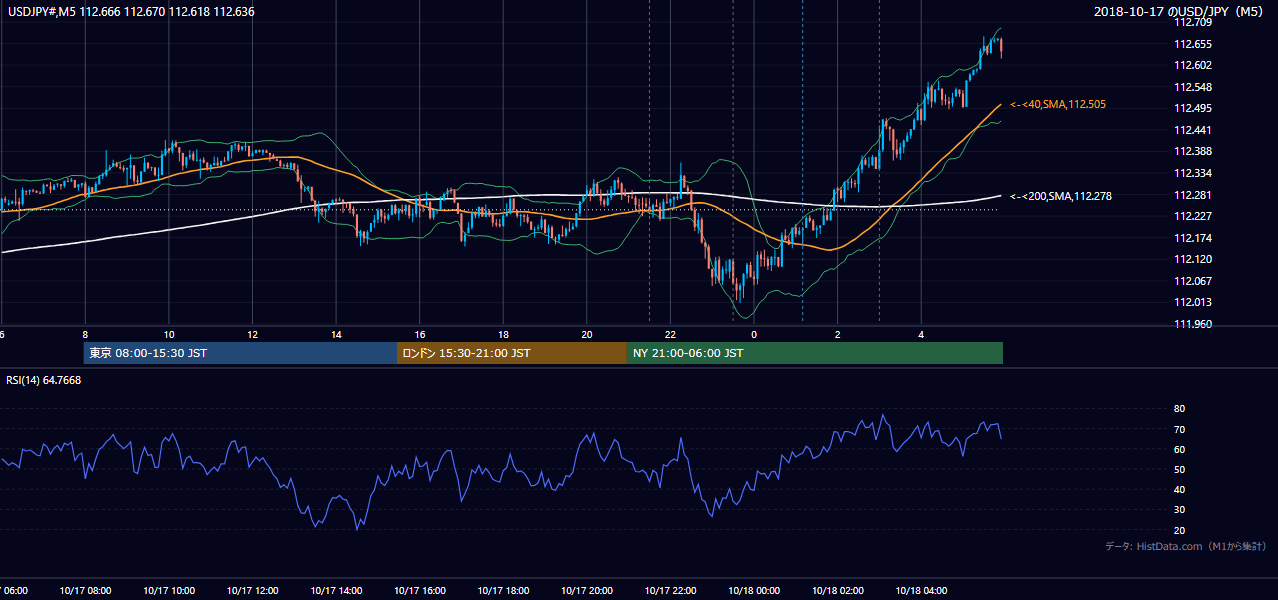Viewport: 1278px width, 600px height.
Task: Click hour tick 10 under price chart
Action: pos(169,335)
